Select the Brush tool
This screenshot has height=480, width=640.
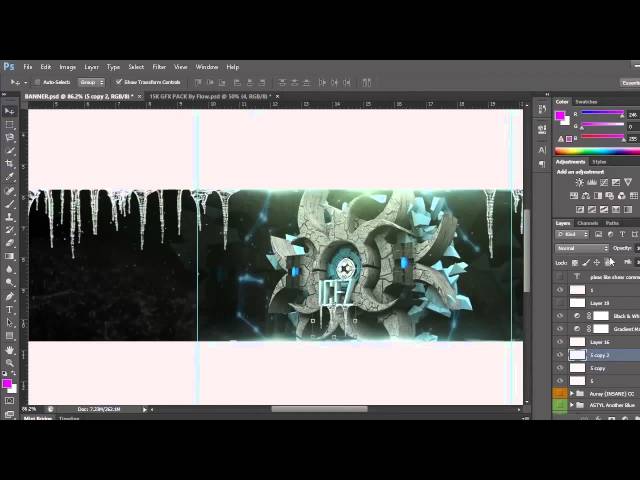coord(9,204)
